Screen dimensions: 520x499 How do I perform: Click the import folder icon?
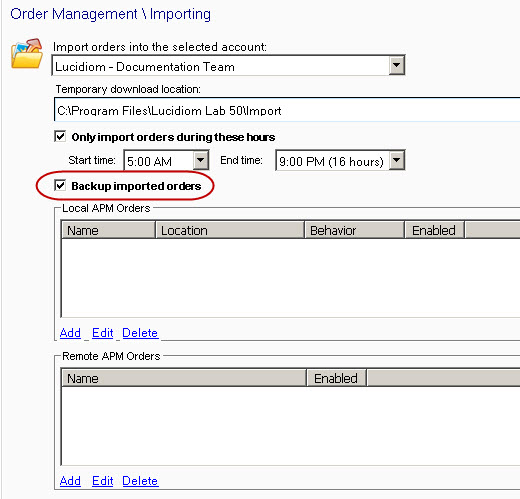(27, 53)
